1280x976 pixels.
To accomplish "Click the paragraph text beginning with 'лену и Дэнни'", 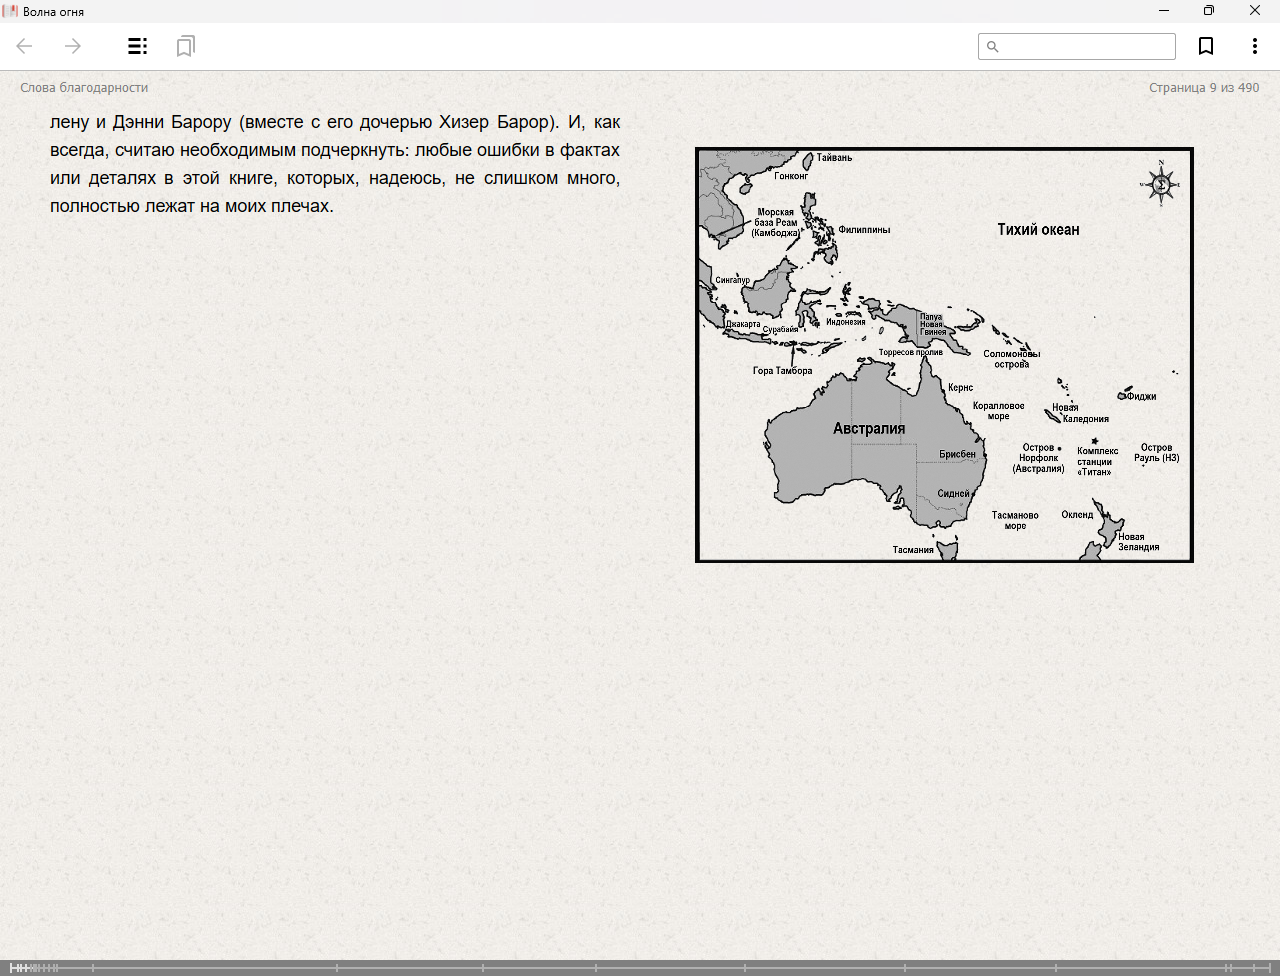I will [x=335, y=164].
